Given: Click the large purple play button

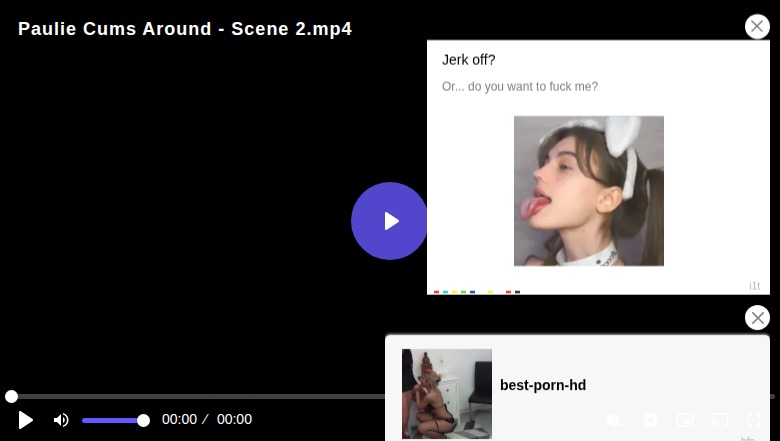Looking at the screenshot, I should 389,221.
